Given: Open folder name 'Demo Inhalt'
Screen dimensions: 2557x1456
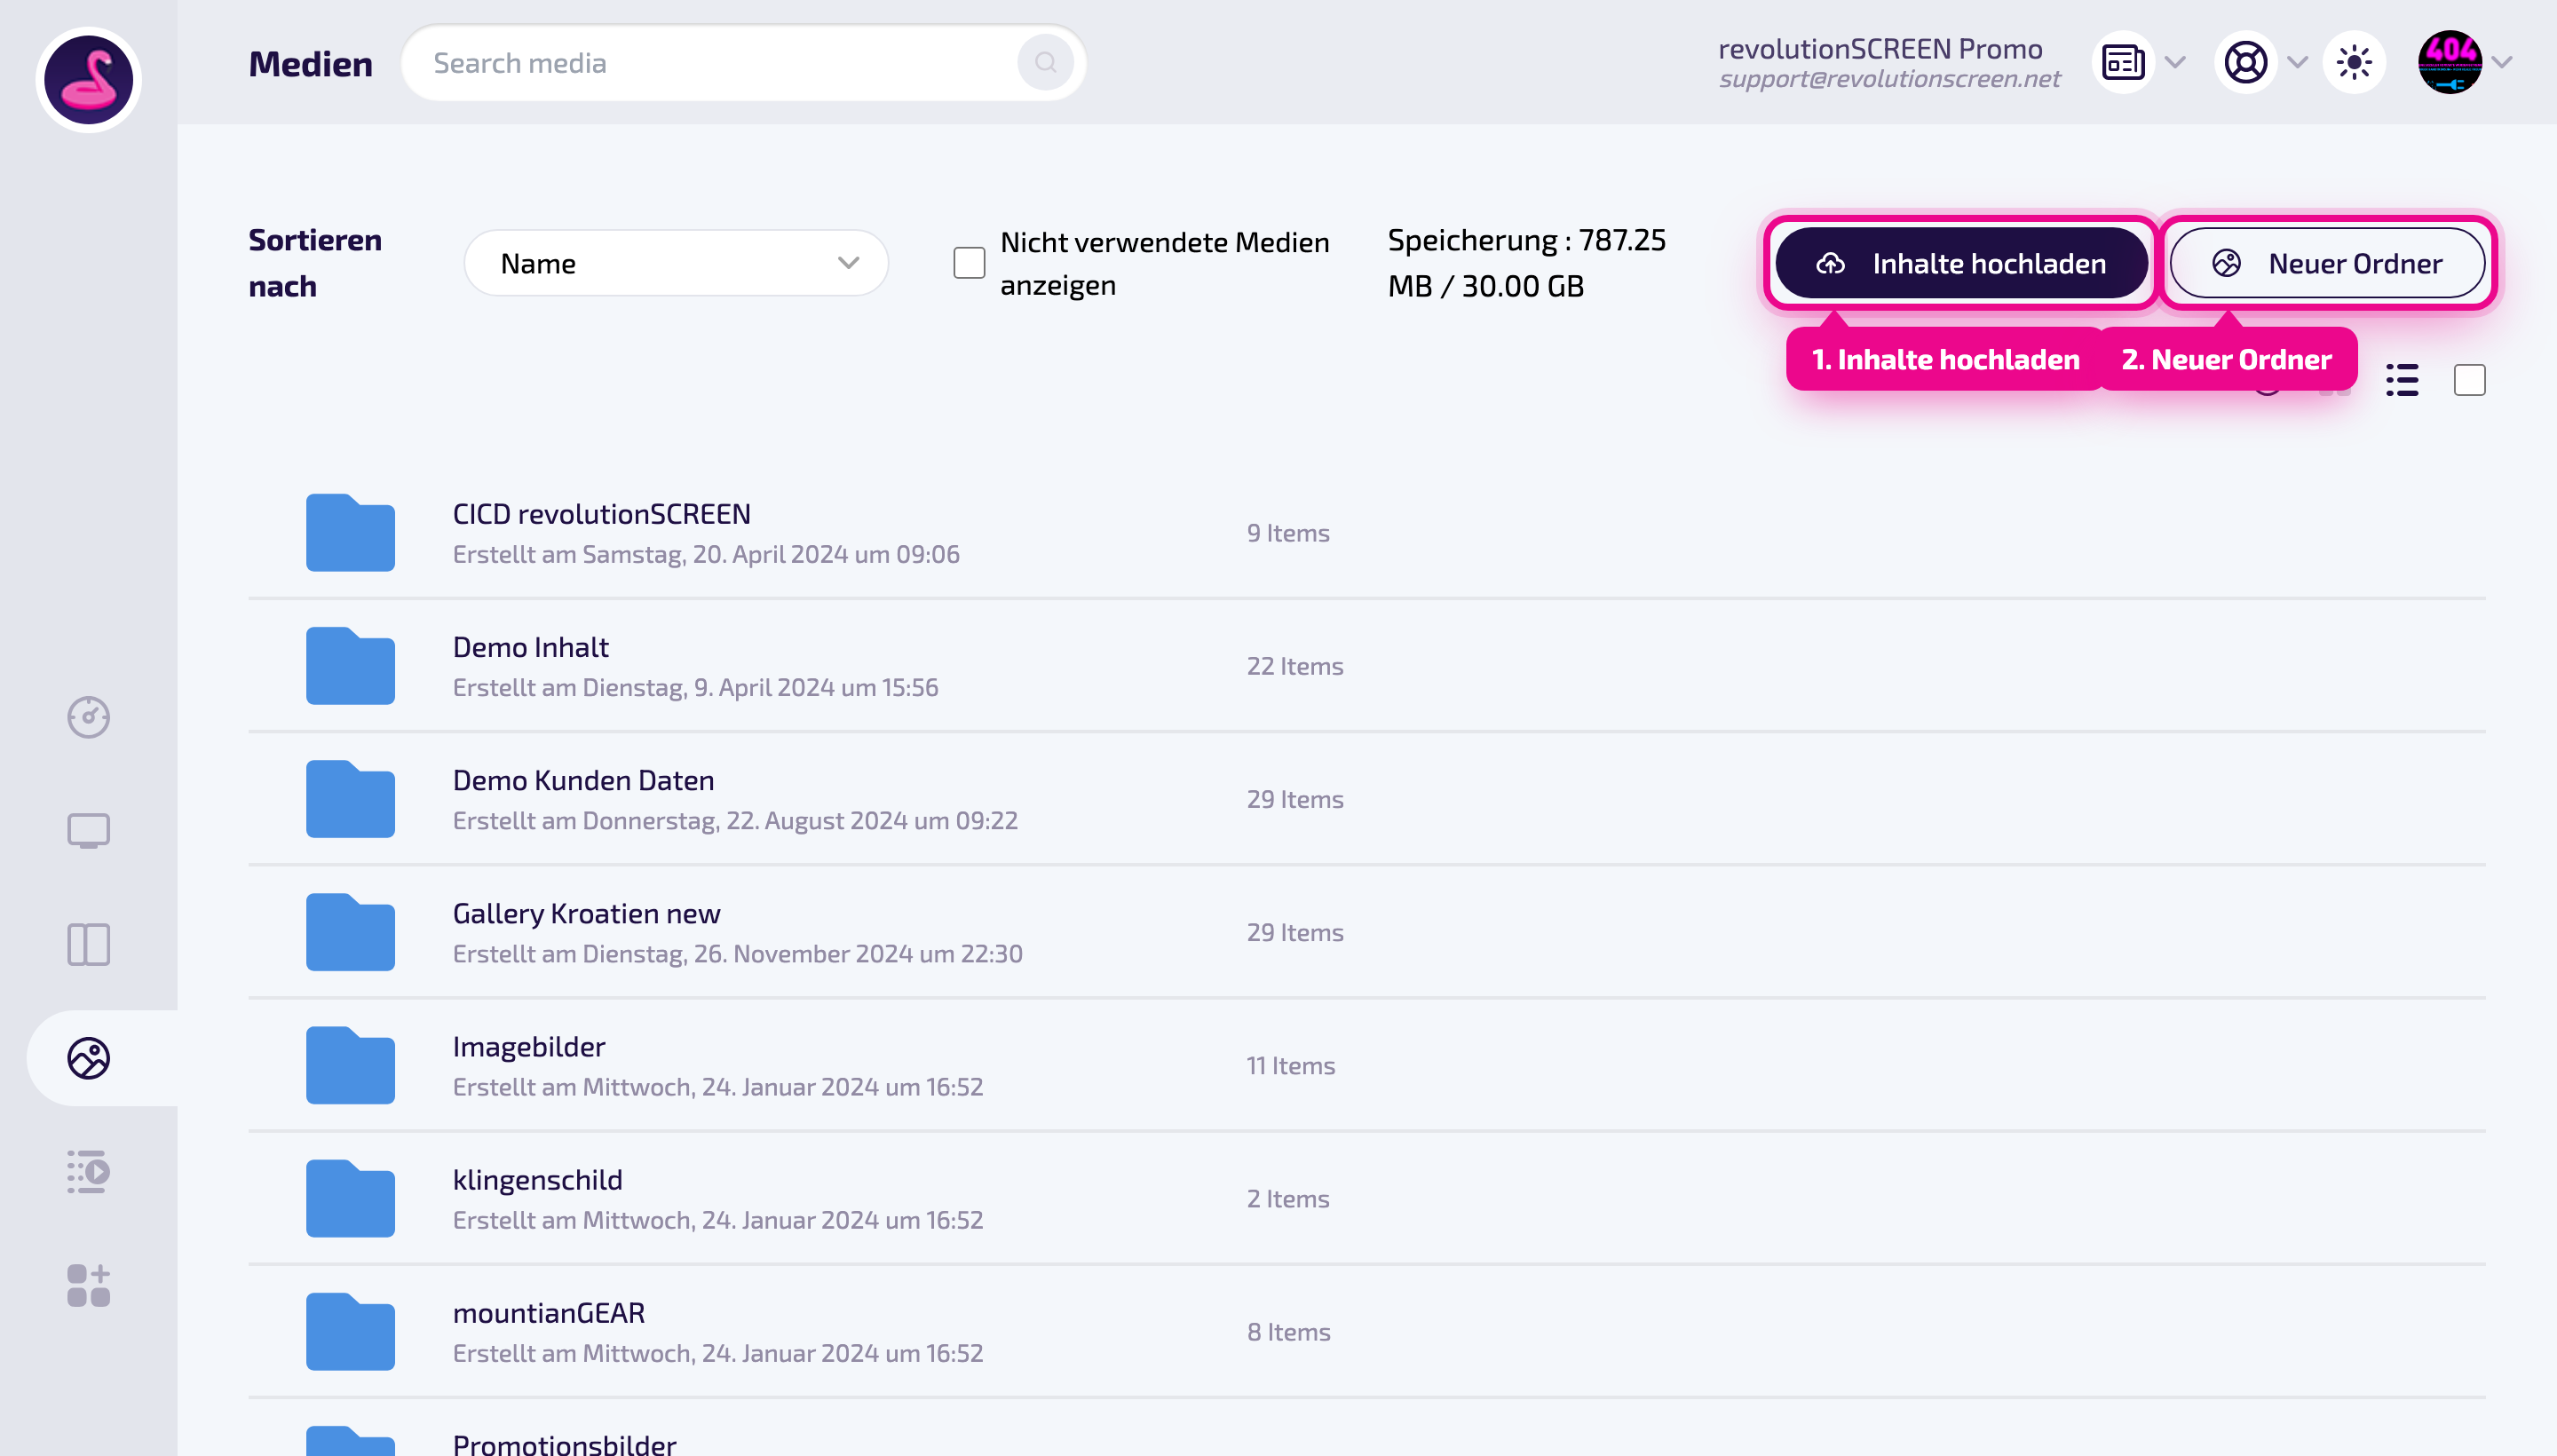Looking at the screenshot, I should pos(530,647).
